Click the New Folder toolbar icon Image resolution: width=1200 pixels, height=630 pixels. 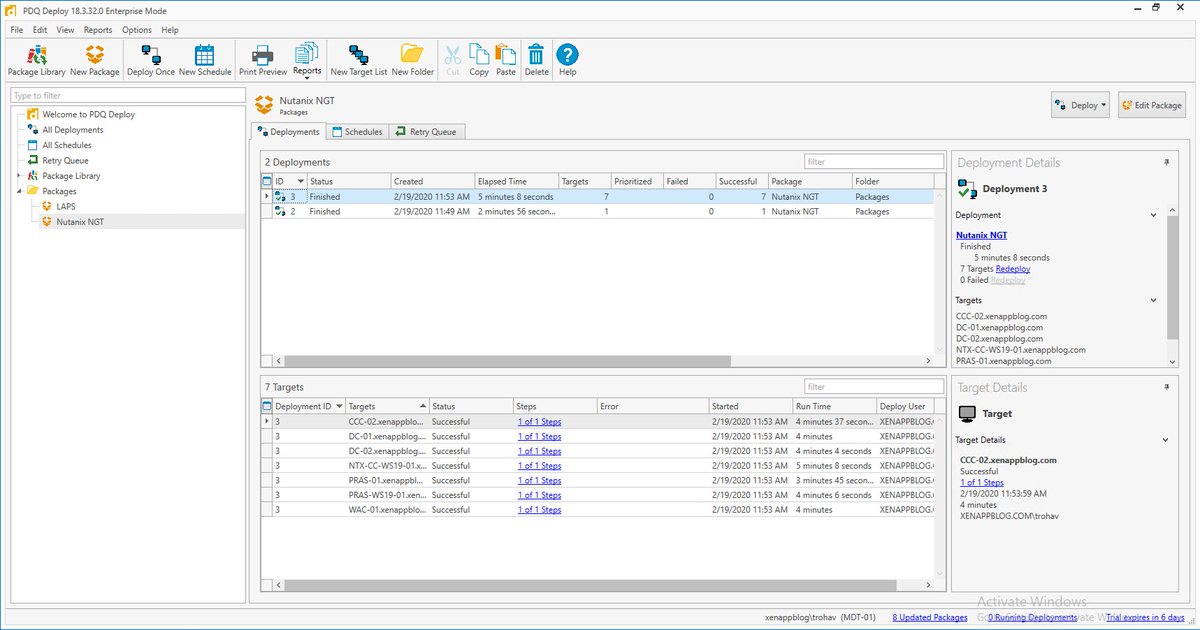(413, 60)
